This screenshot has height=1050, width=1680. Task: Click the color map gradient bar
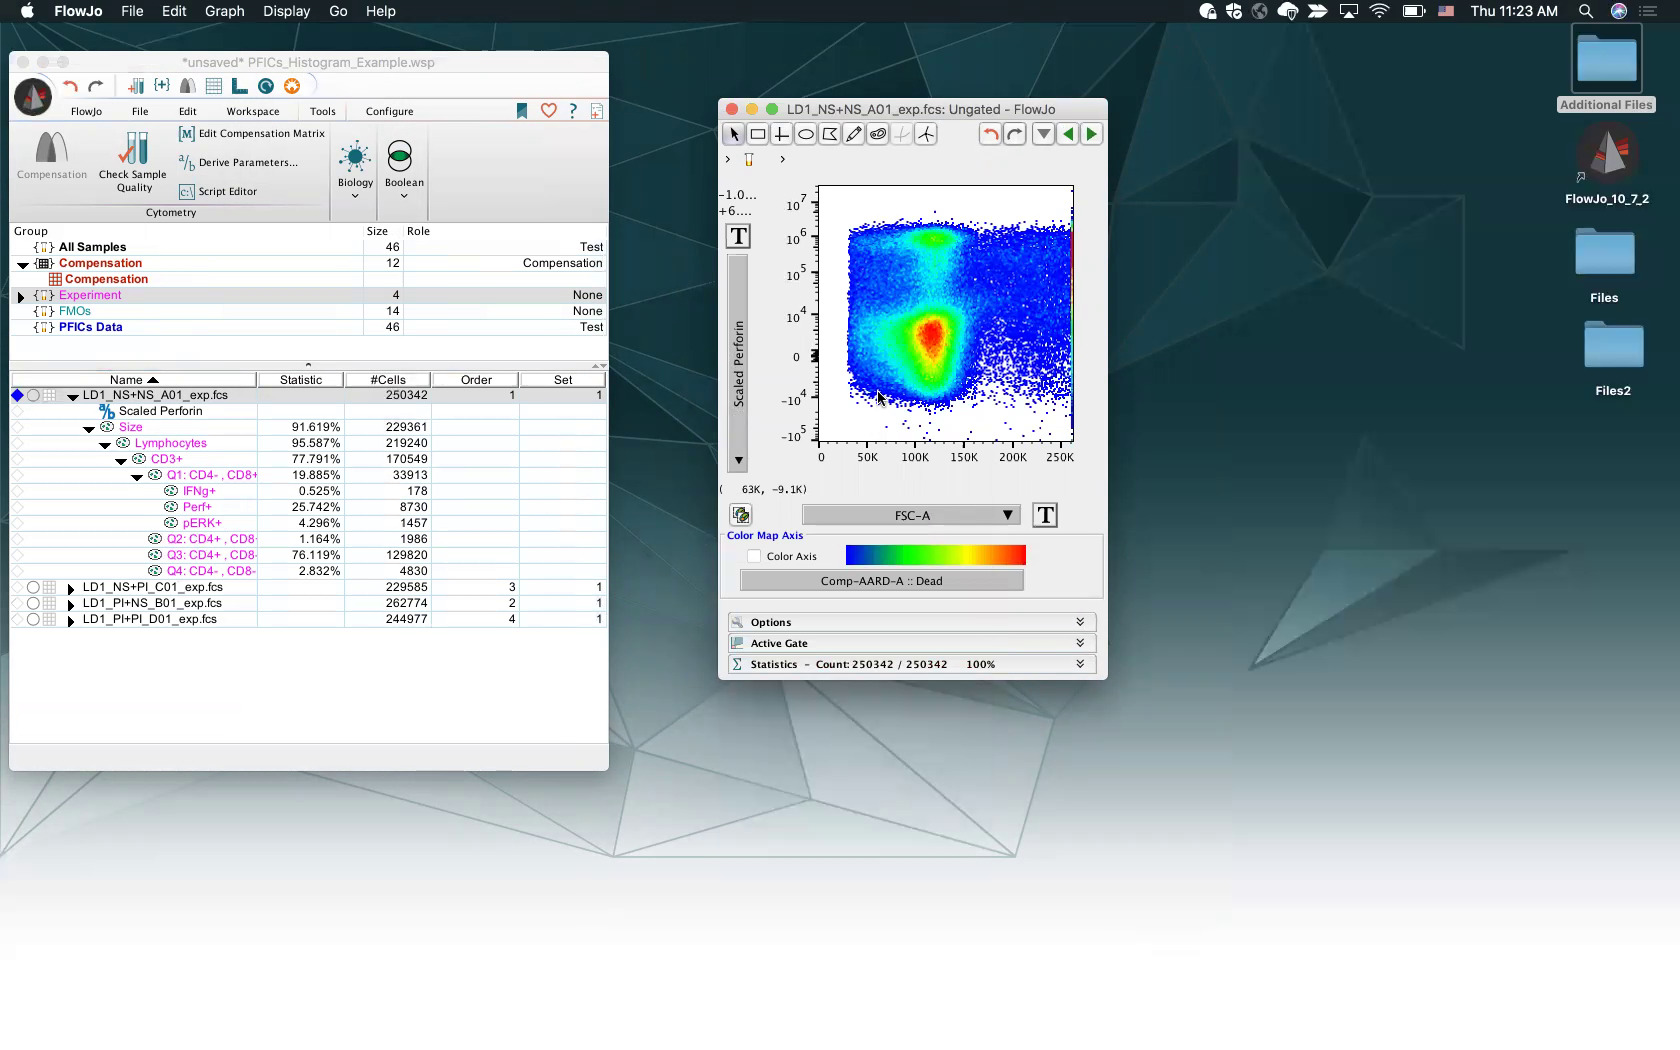[x=935, y=555]
